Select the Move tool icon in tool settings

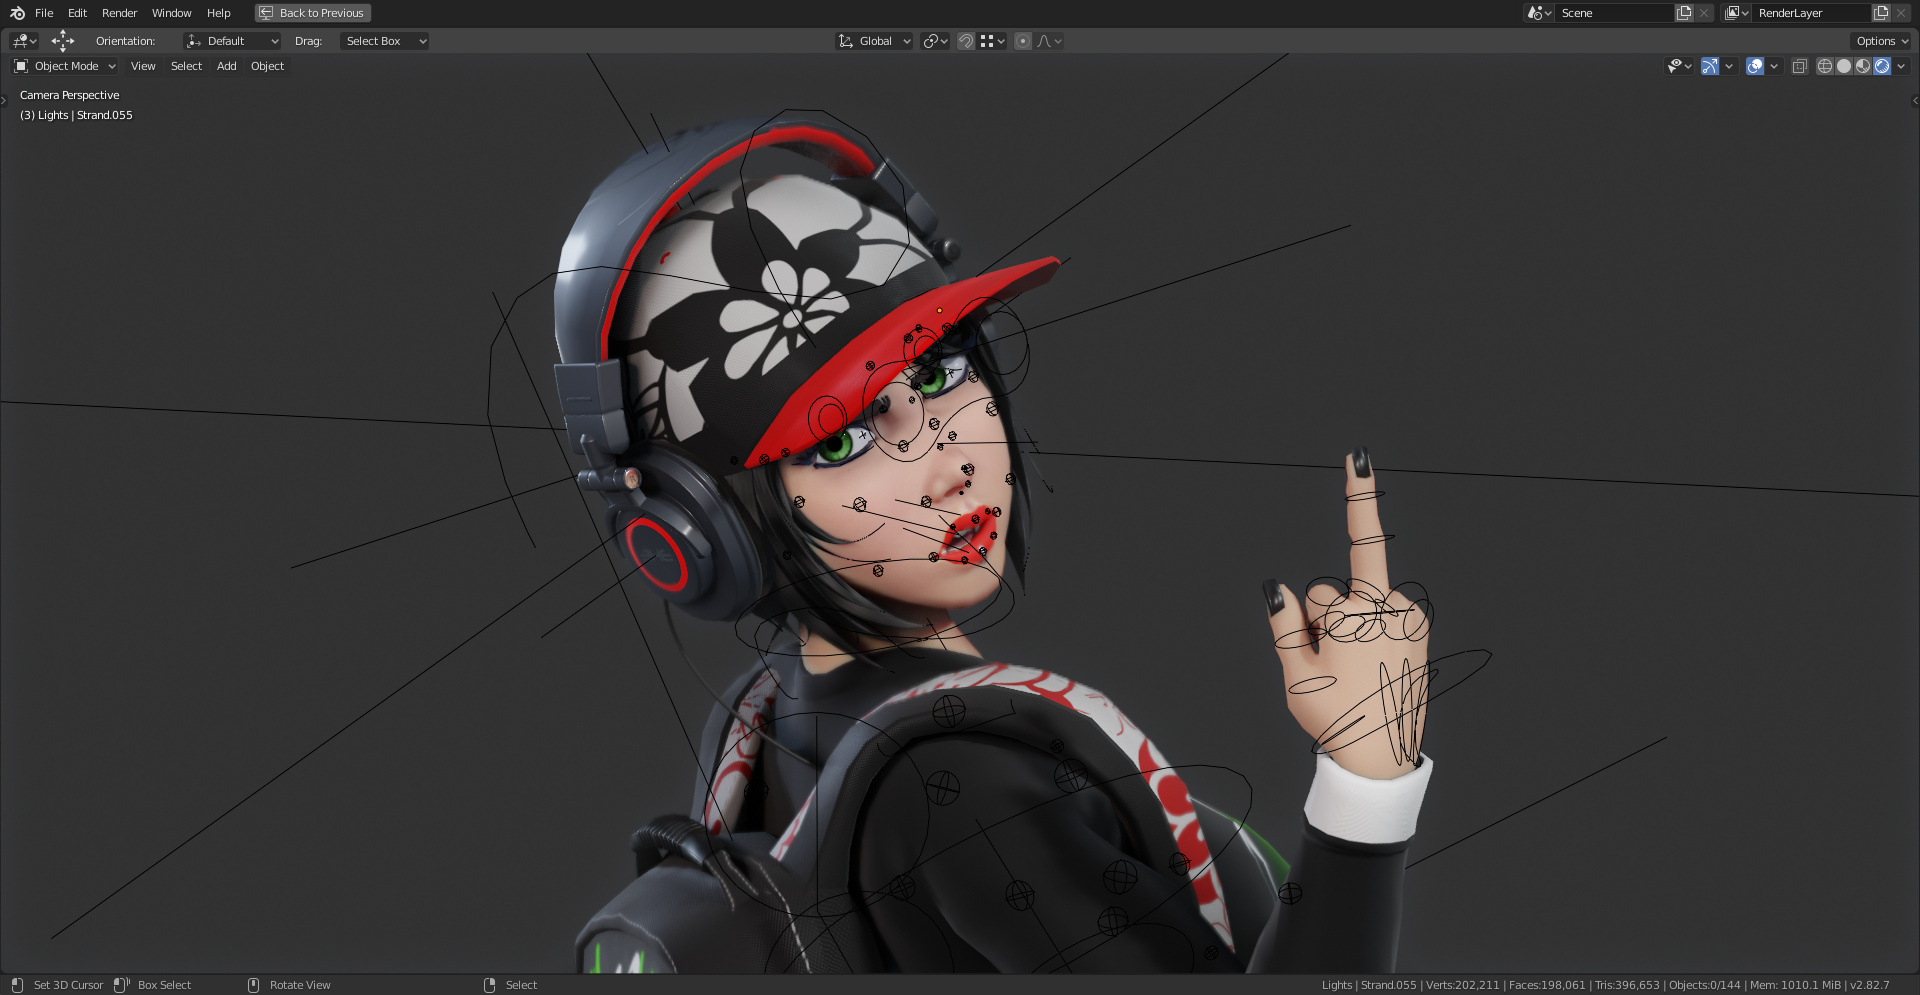click(63, 41)
